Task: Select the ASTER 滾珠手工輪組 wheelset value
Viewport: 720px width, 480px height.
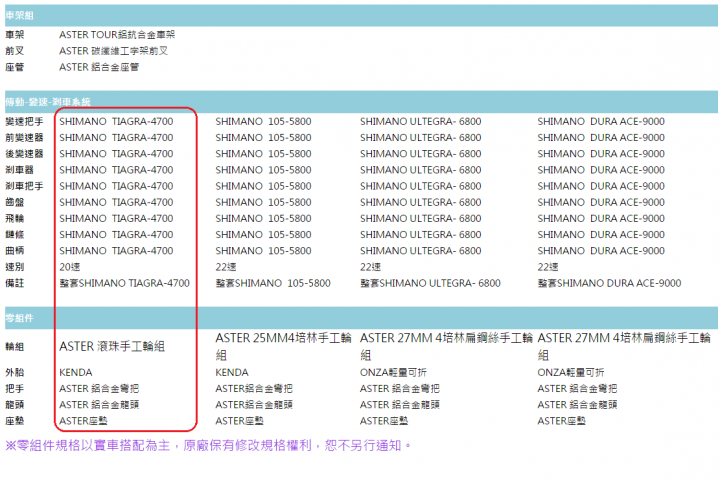Action: pyautogui.click(x=112, y=346)
